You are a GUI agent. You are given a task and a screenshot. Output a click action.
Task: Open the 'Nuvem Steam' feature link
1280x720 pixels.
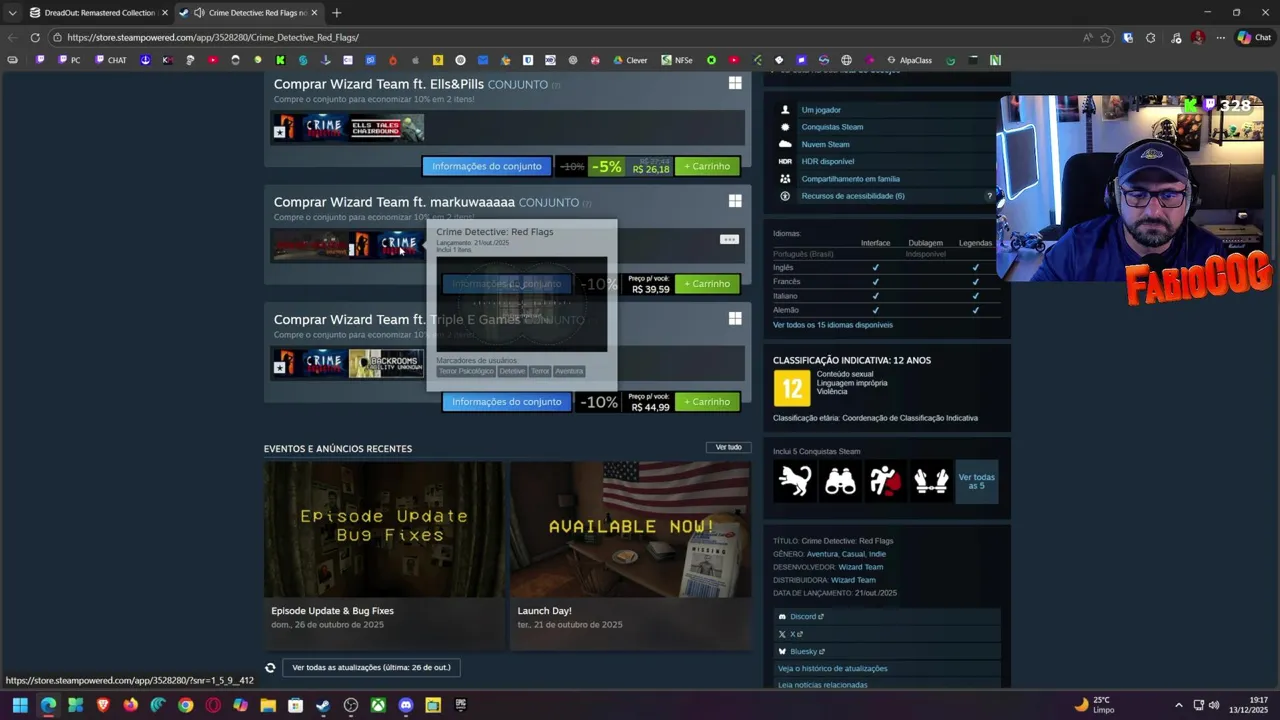pyautogui.click(x=825, y=144)
